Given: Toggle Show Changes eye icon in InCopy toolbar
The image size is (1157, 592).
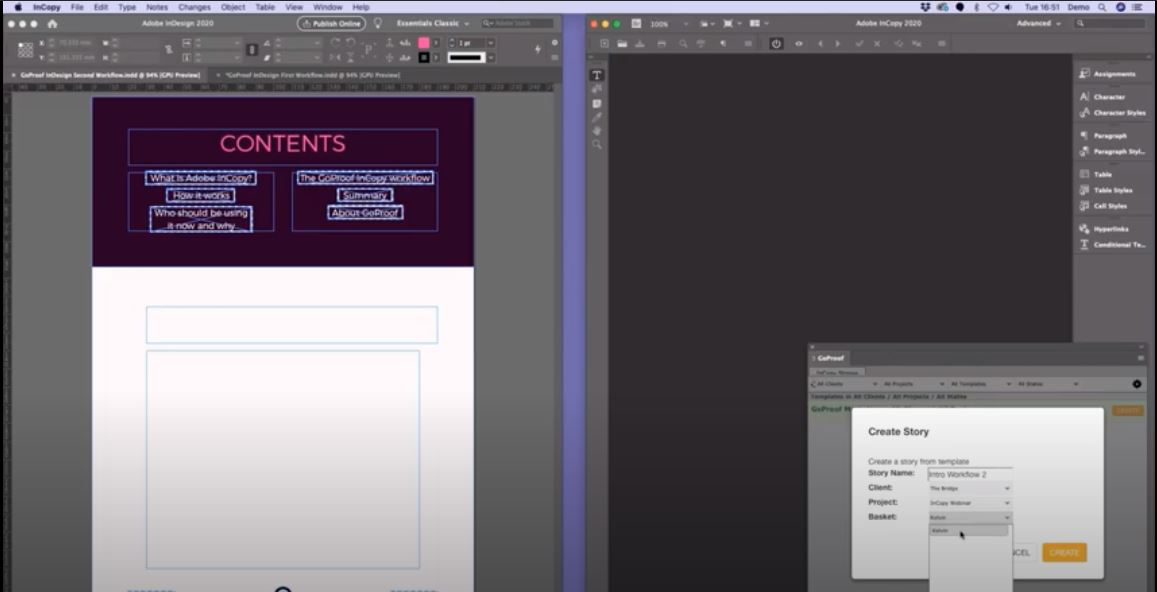Looking at the screenshot, I should [798, 44].
